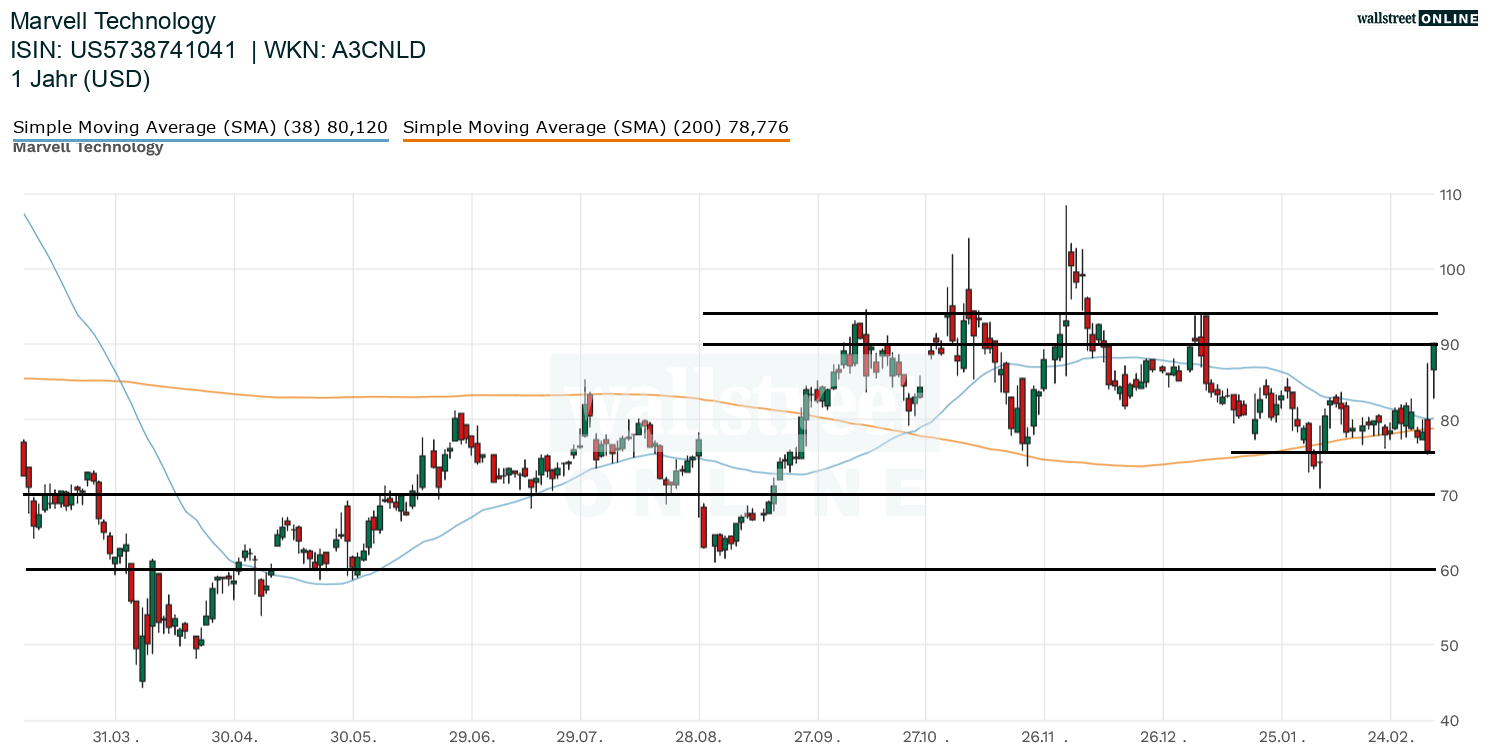Click the last green candlestick reaching 90
1490x745 pixels.
(x=1433, y=357)
